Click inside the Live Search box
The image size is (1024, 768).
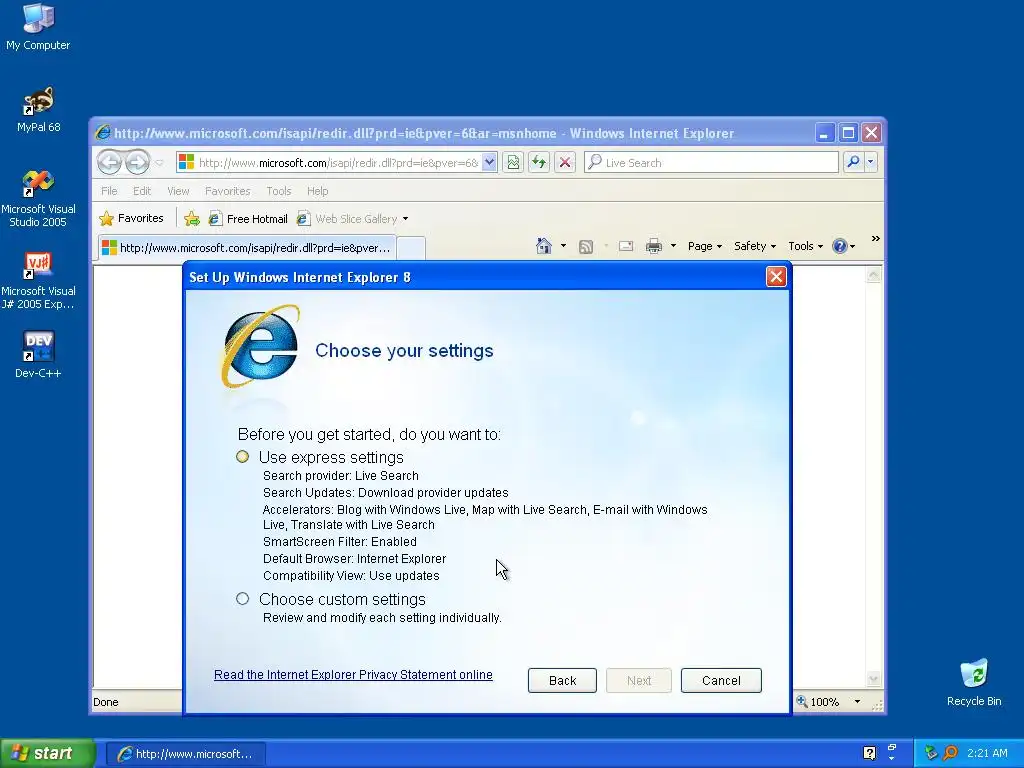[x=712, y=162]
